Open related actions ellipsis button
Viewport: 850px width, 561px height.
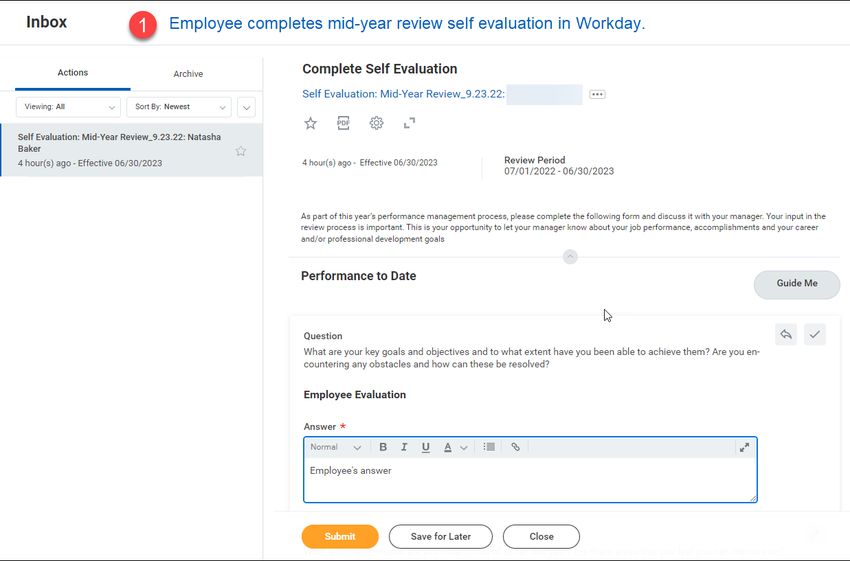[x=597, y=94]
